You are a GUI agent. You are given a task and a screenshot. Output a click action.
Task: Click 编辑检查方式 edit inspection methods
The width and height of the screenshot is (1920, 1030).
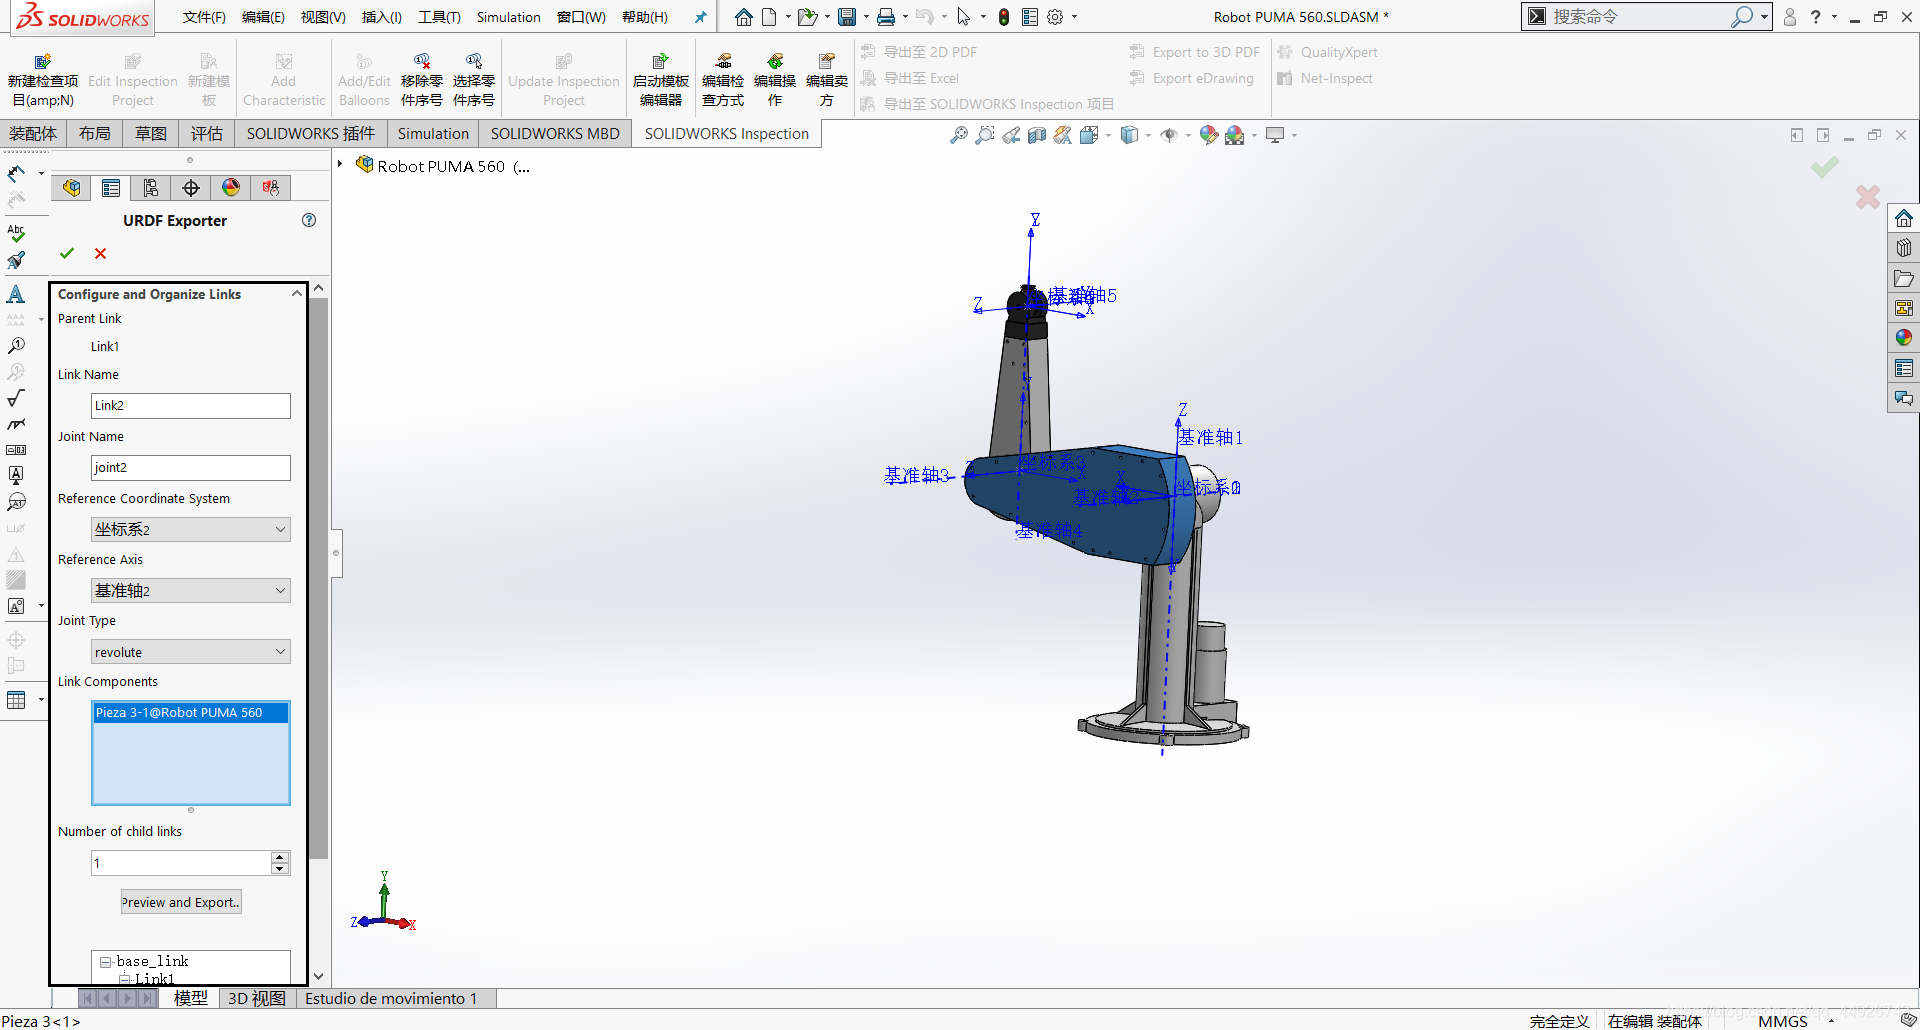point(723,80)
